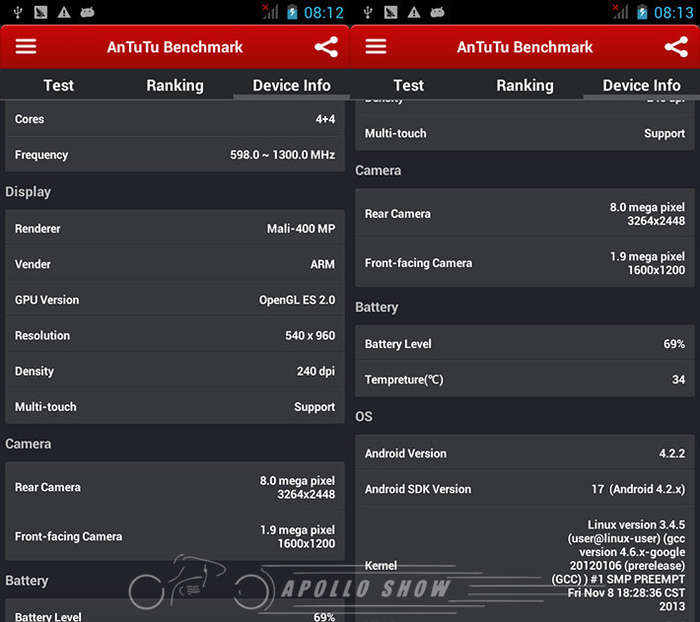Viewport: 700px width, 622px height.
Task: Select Rear Camera row in left screenshot
Action: pos(175,487)
